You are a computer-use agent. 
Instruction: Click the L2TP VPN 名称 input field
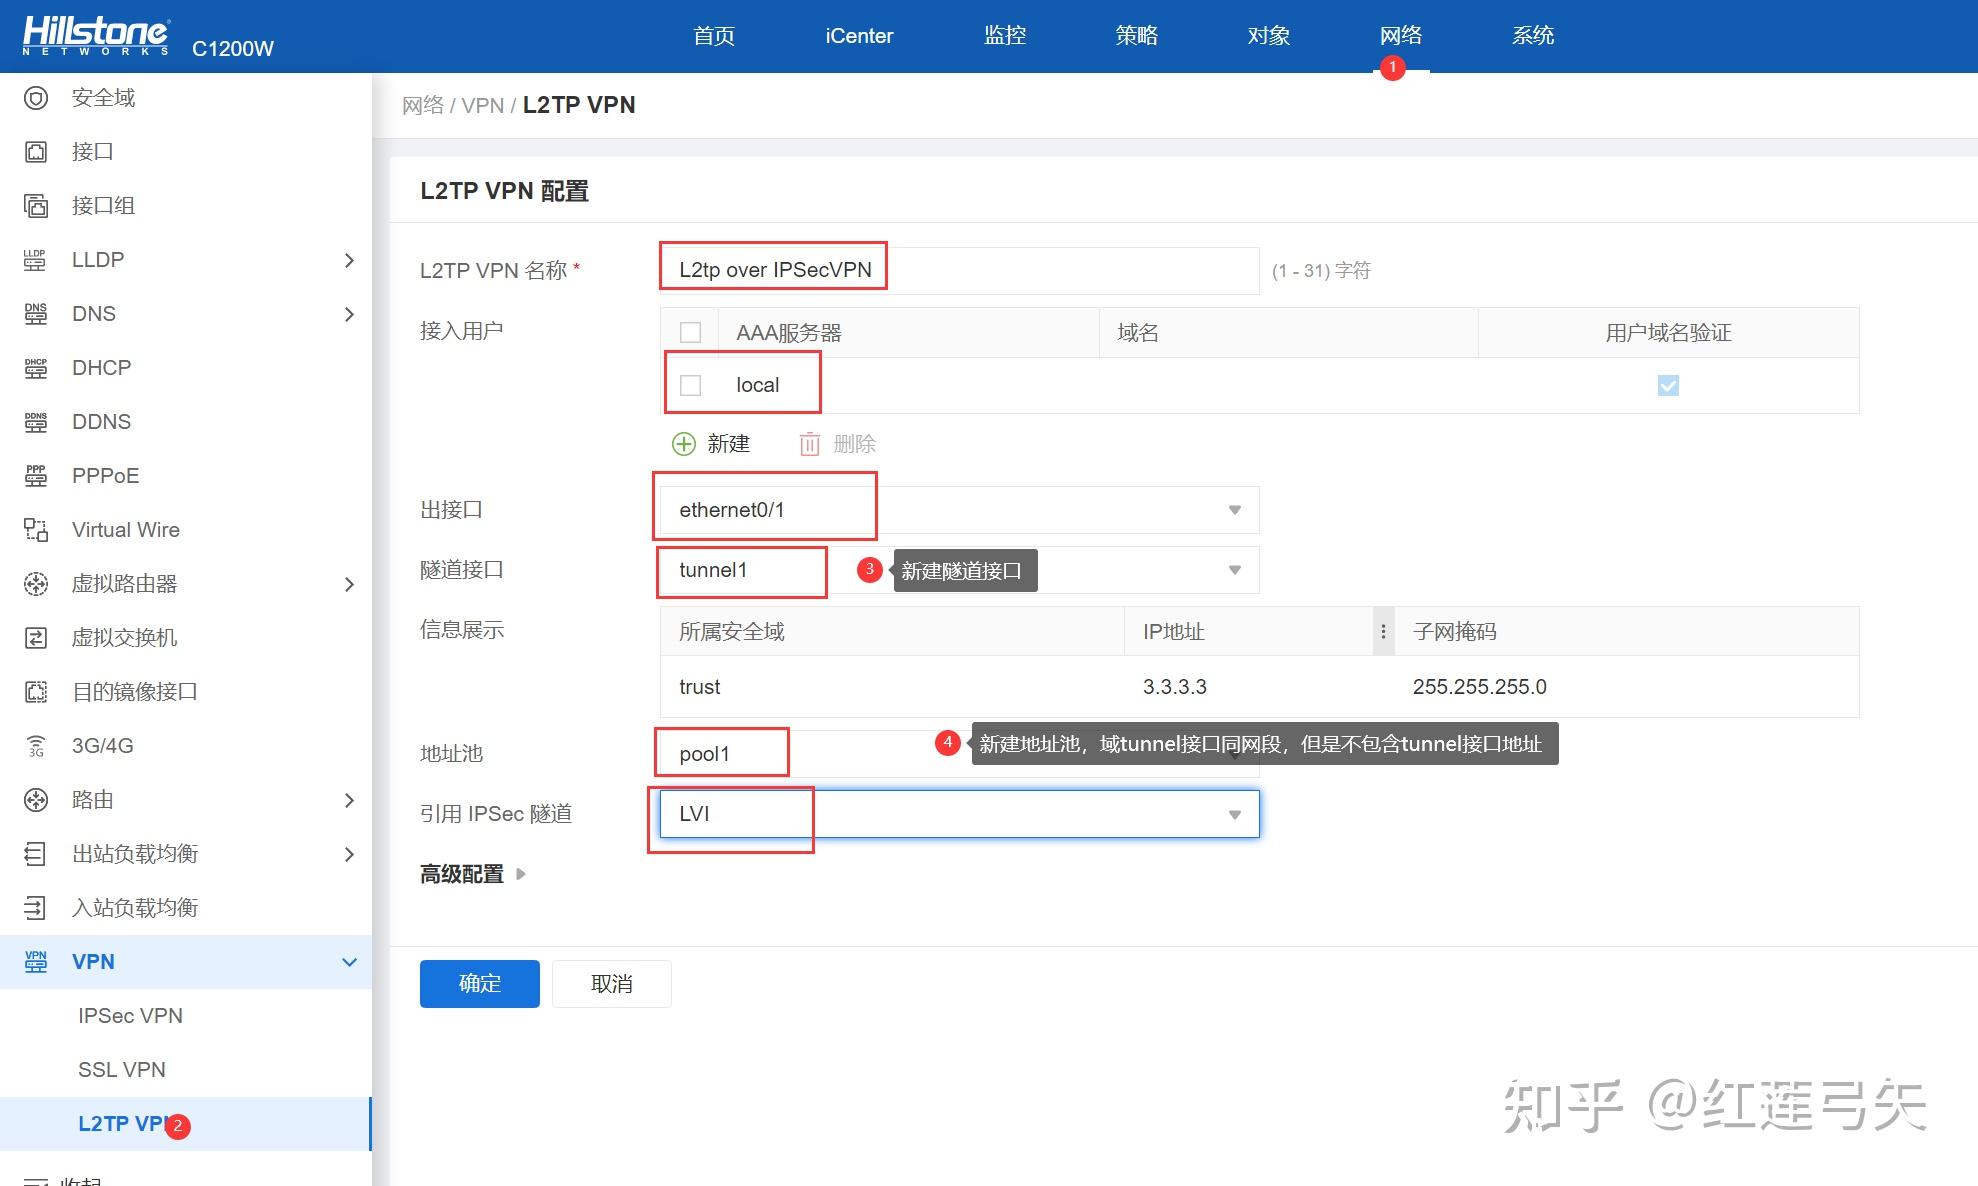[959, 270]
